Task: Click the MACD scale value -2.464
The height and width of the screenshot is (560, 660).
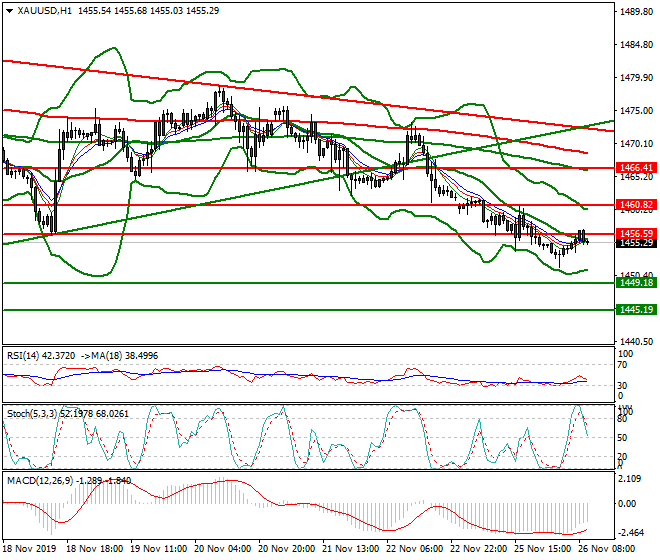Action: tap(632, 533)
